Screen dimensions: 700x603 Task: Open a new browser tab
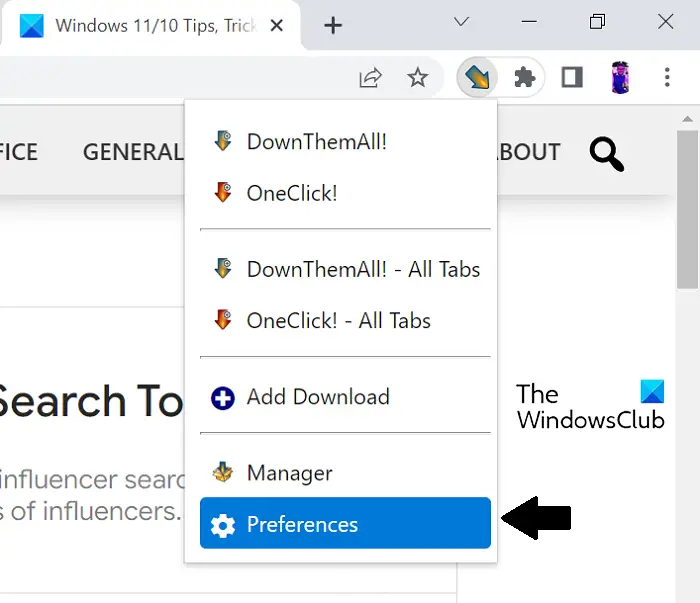(x=333, y=25)
